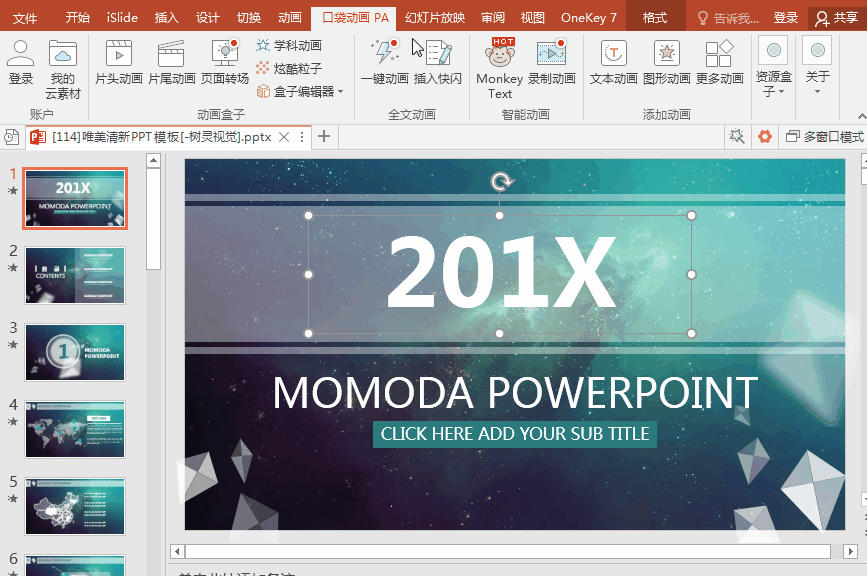
Task: Click animation star beside slide 3
Action: tap(13, 344)
